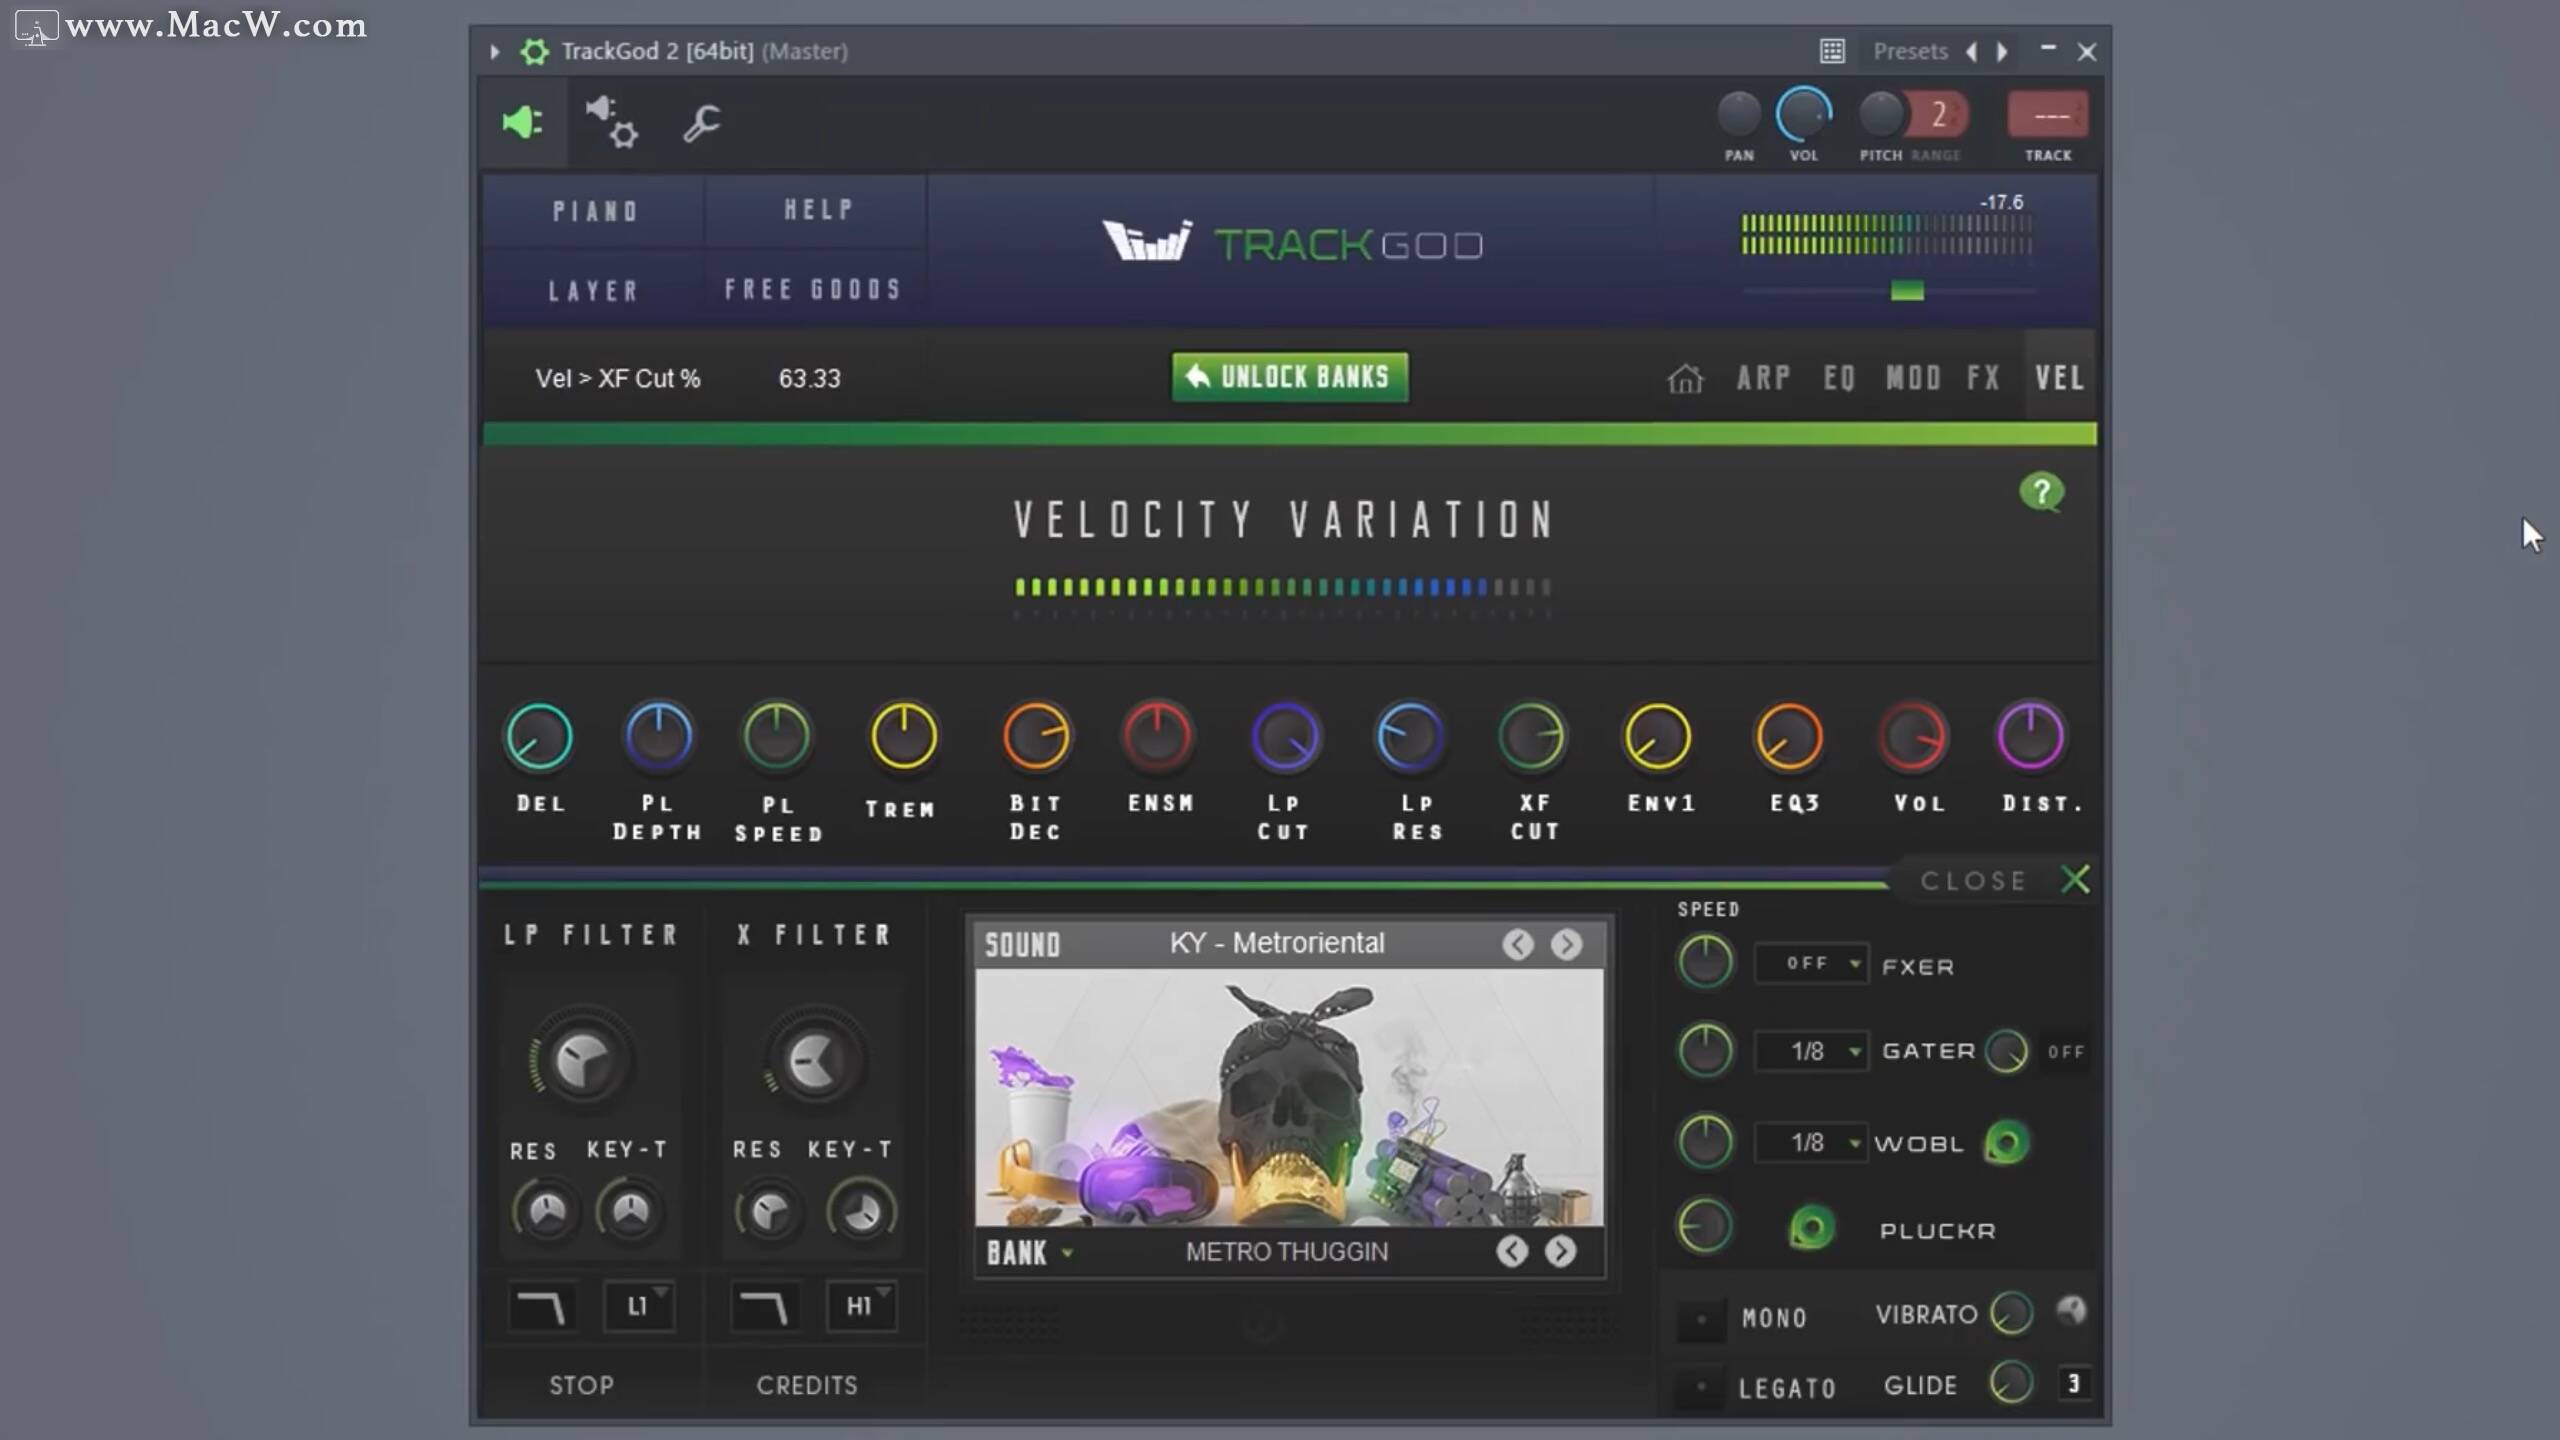Switch to the ARP tab
The height and width of the screenshot is (1440, 2560).
click(x=1763, y=378)
